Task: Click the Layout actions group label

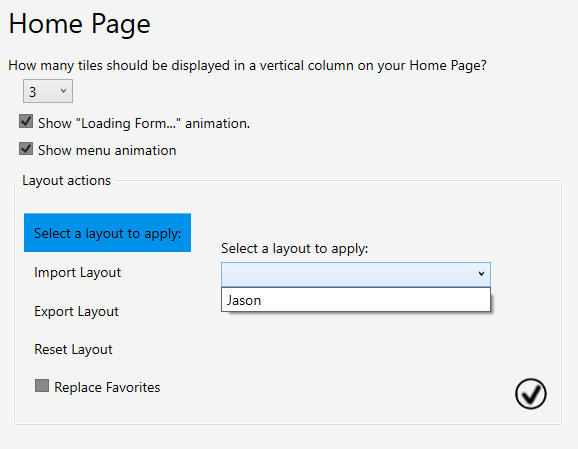Action: (x=66, y=181)
